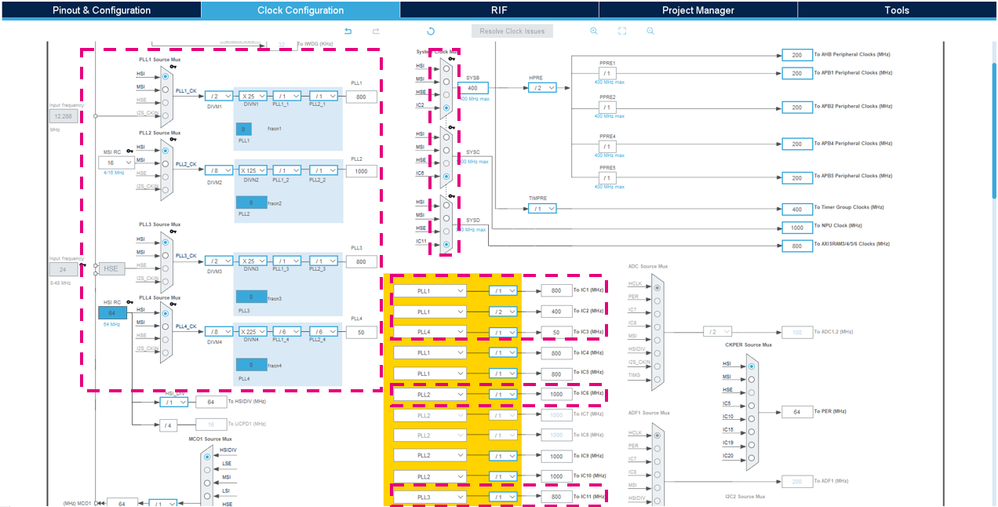Click the undo arrow in the toolbar
Screen dimensions: 998x507
click(348, 31)
